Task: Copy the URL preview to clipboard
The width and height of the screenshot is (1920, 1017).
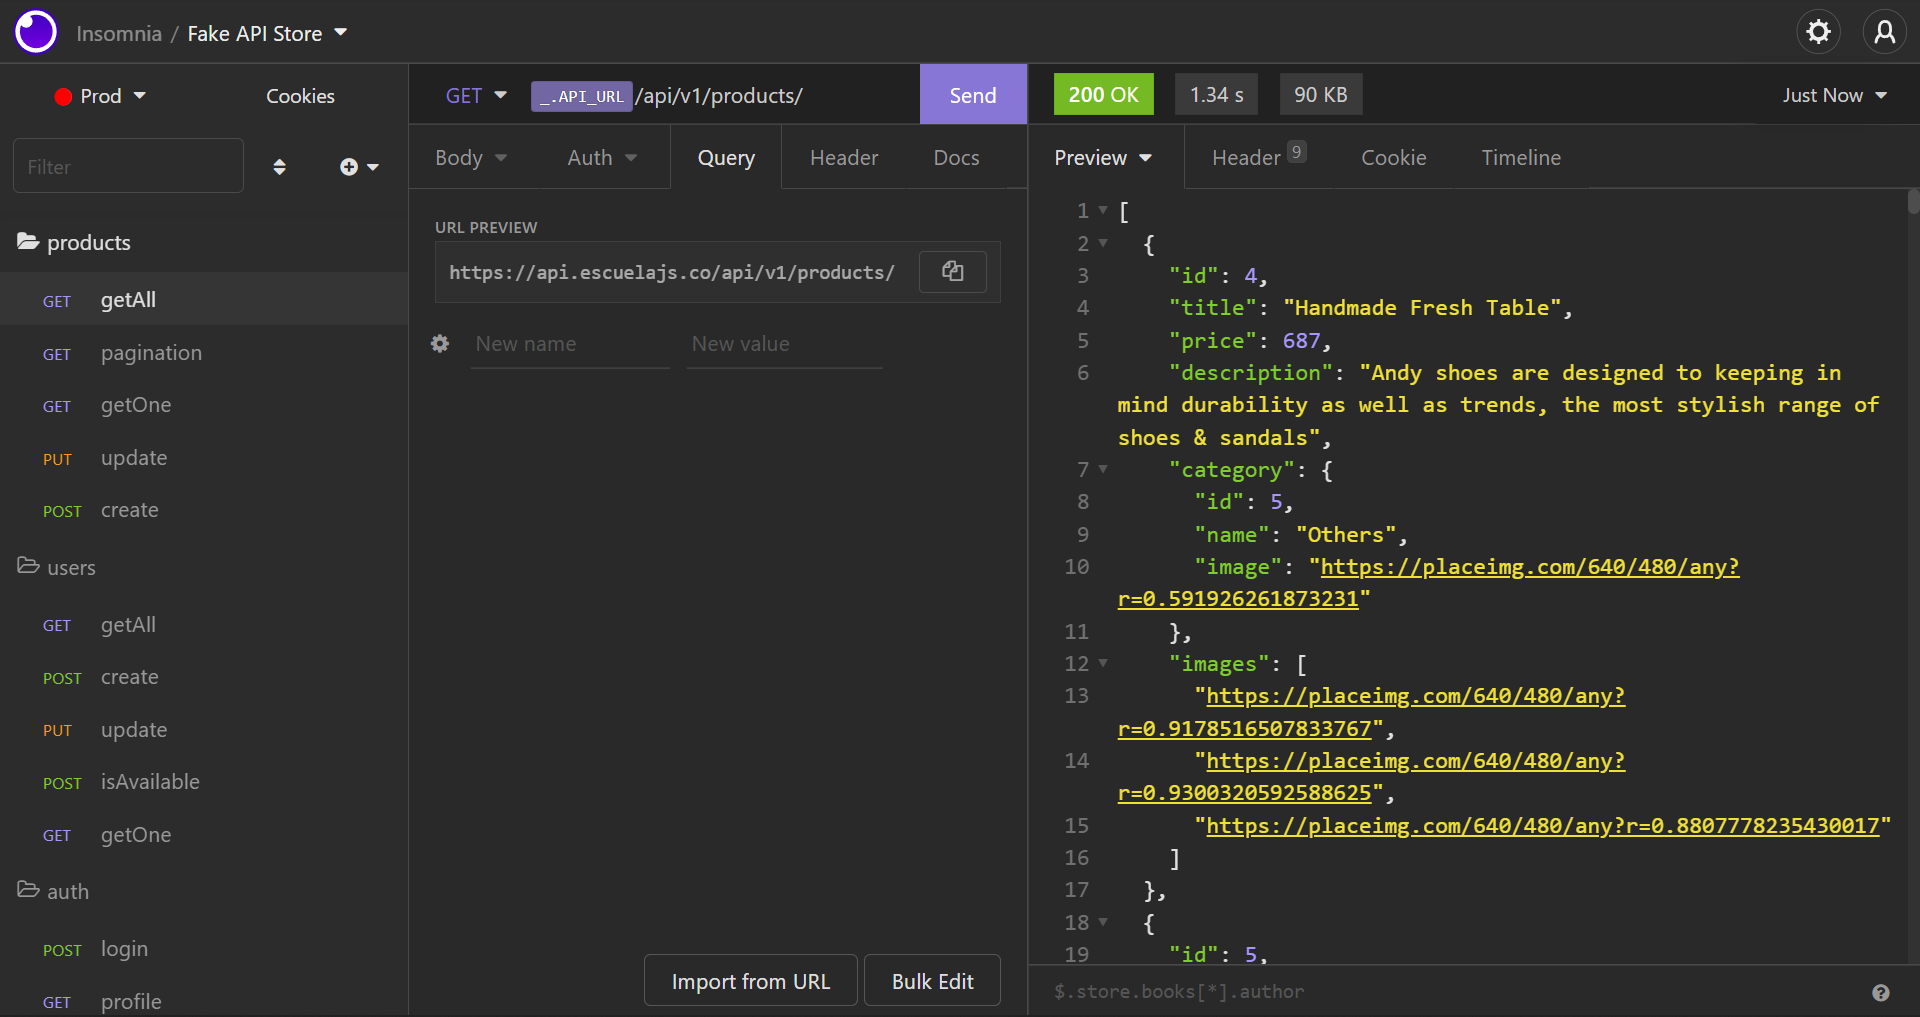Action: 953,271
